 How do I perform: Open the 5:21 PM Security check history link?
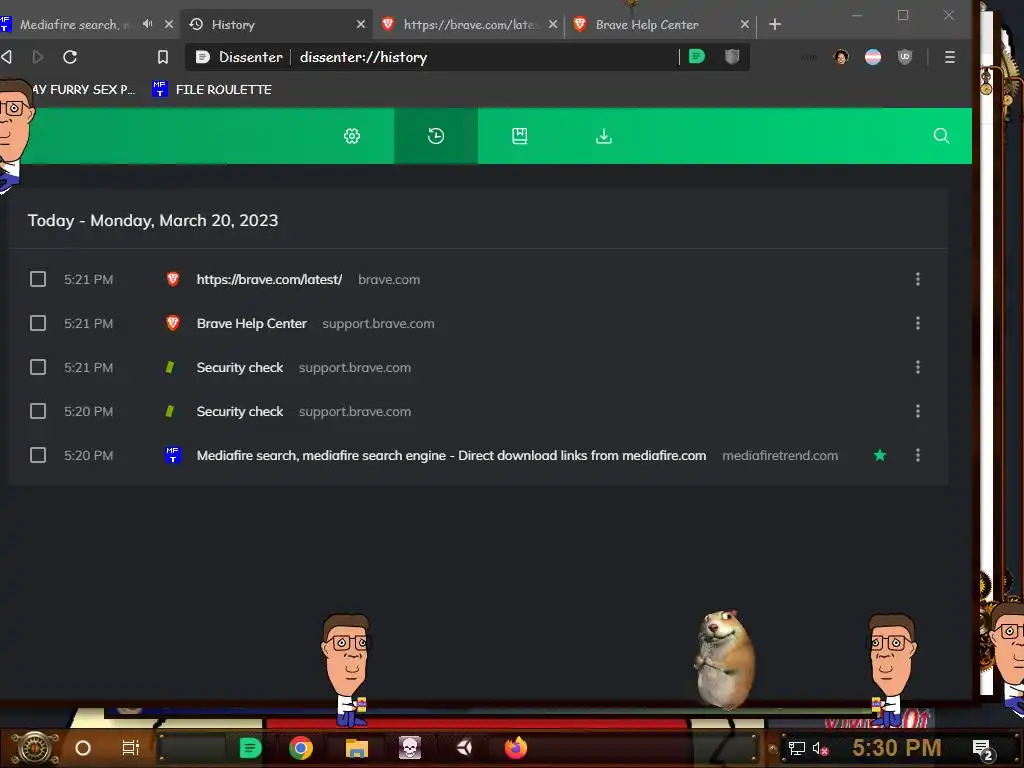coord(240,367)
